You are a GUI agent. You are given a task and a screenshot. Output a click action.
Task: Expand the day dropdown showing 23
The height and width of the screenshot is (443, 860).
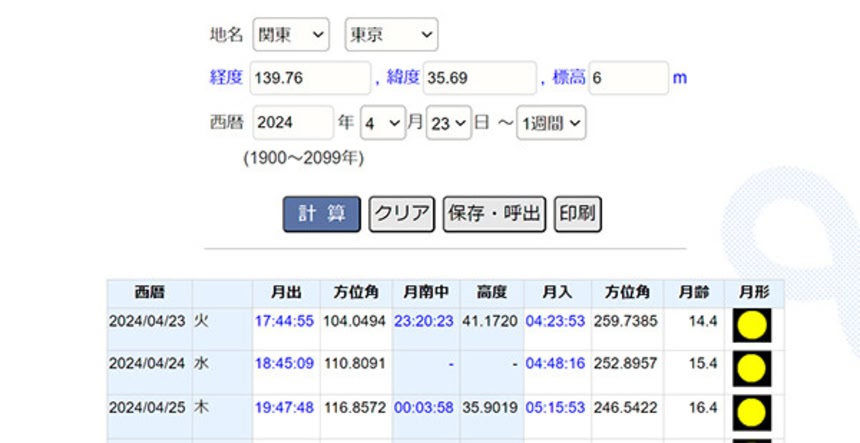[x=448, y=123]
